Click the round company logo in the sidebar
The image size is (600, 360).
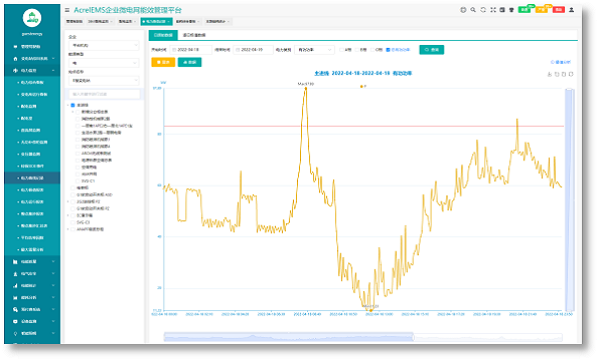point(32,18)
